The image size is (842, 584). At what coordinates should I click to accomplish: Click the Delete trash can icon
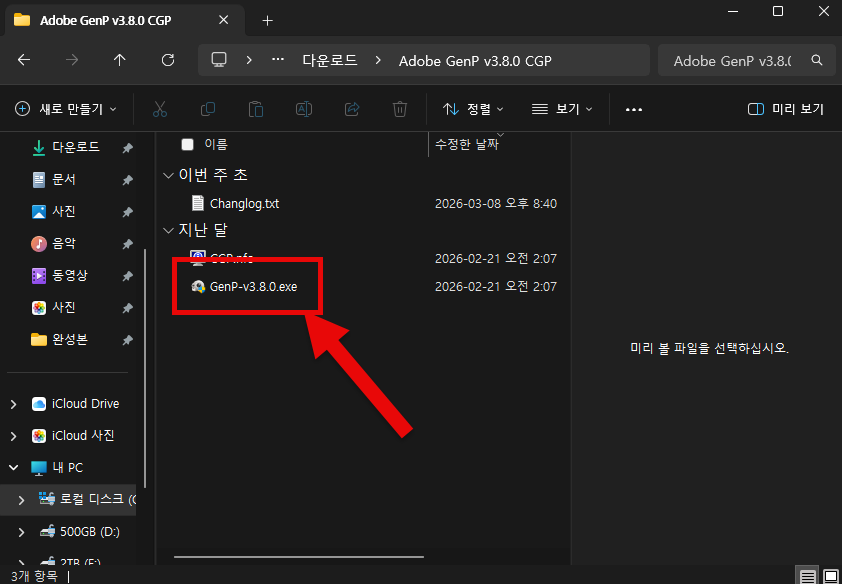[400, 110]
